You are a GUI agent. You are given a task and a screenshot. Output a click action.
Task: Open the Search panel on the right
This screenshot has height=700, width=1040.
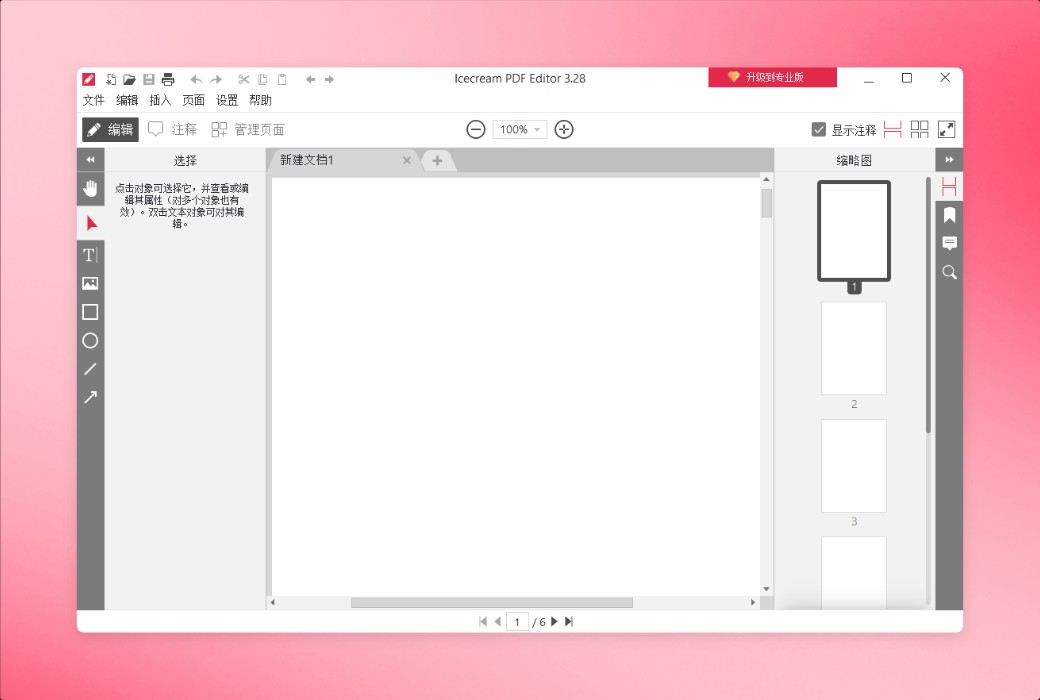click(x=948, y=272)
